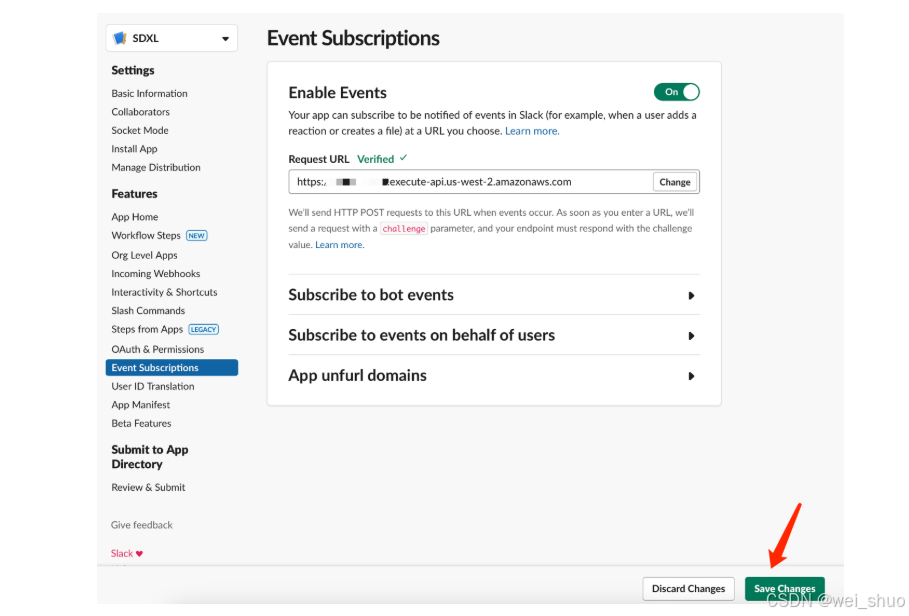Click Discard Changes button
This screenshot has width=909, height=616.
(x=688, y=588)
